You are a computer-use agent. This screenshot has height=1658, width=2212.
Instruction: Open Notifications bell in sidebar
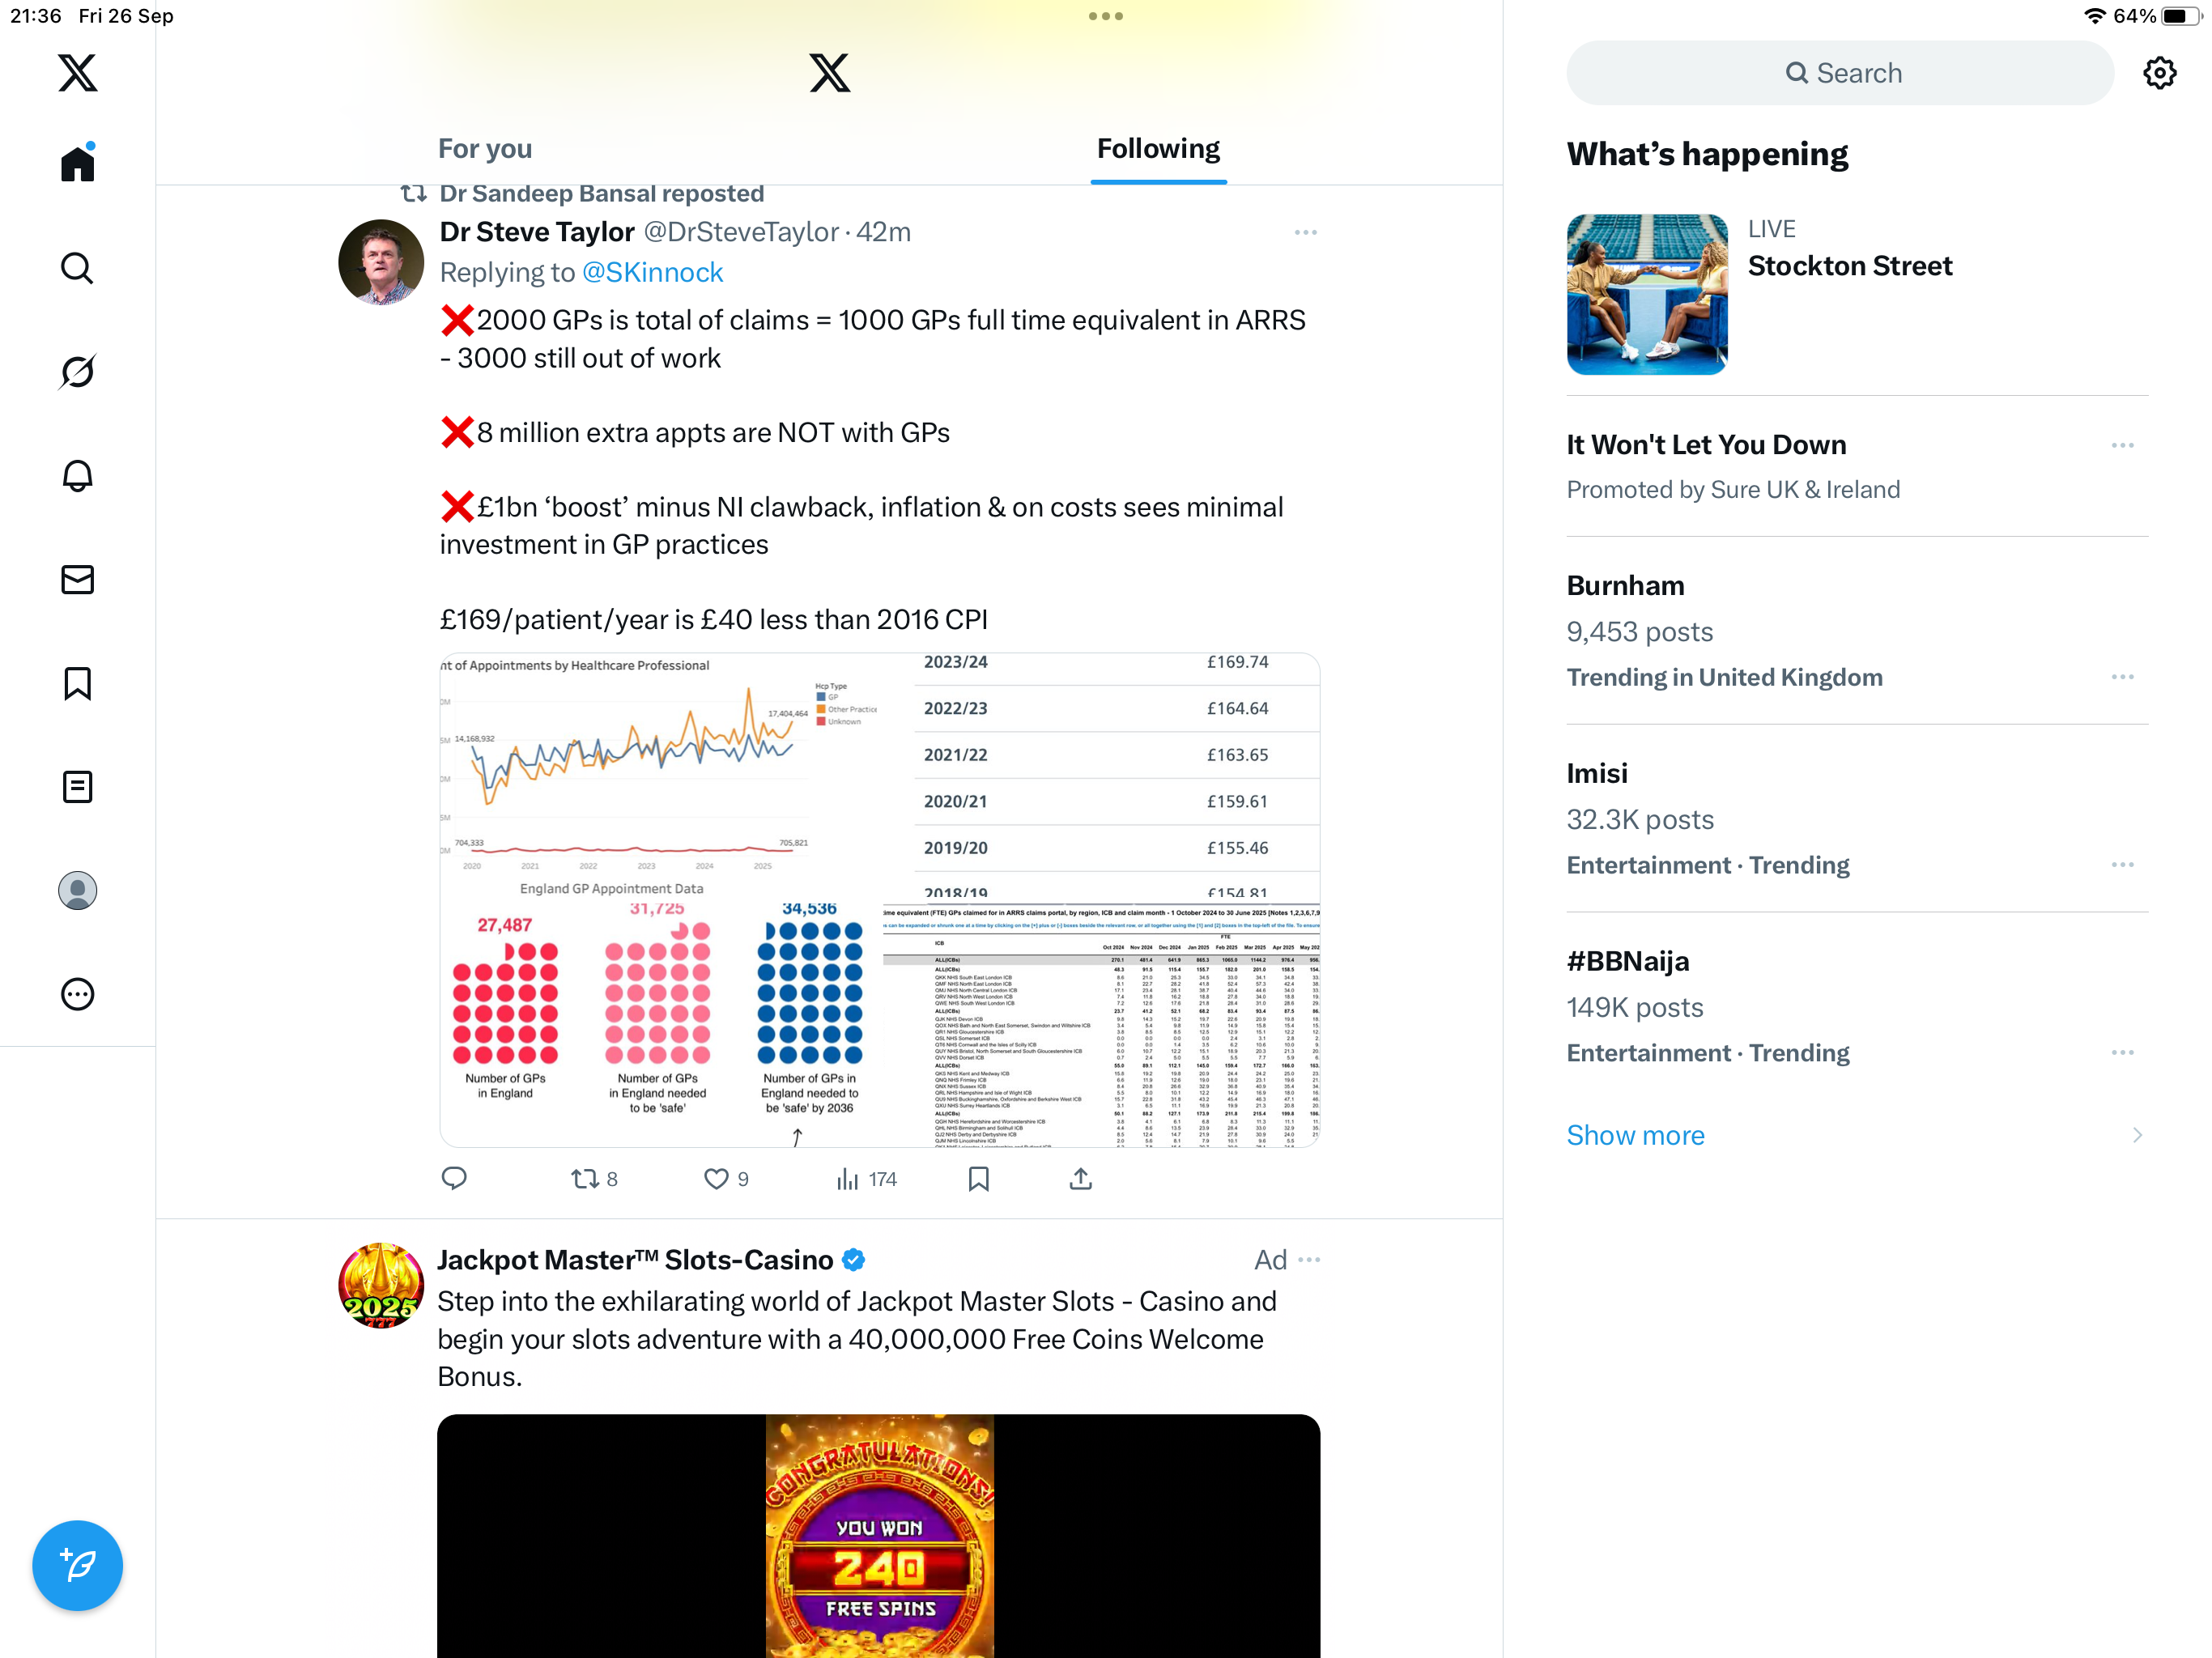click(77, 476)
